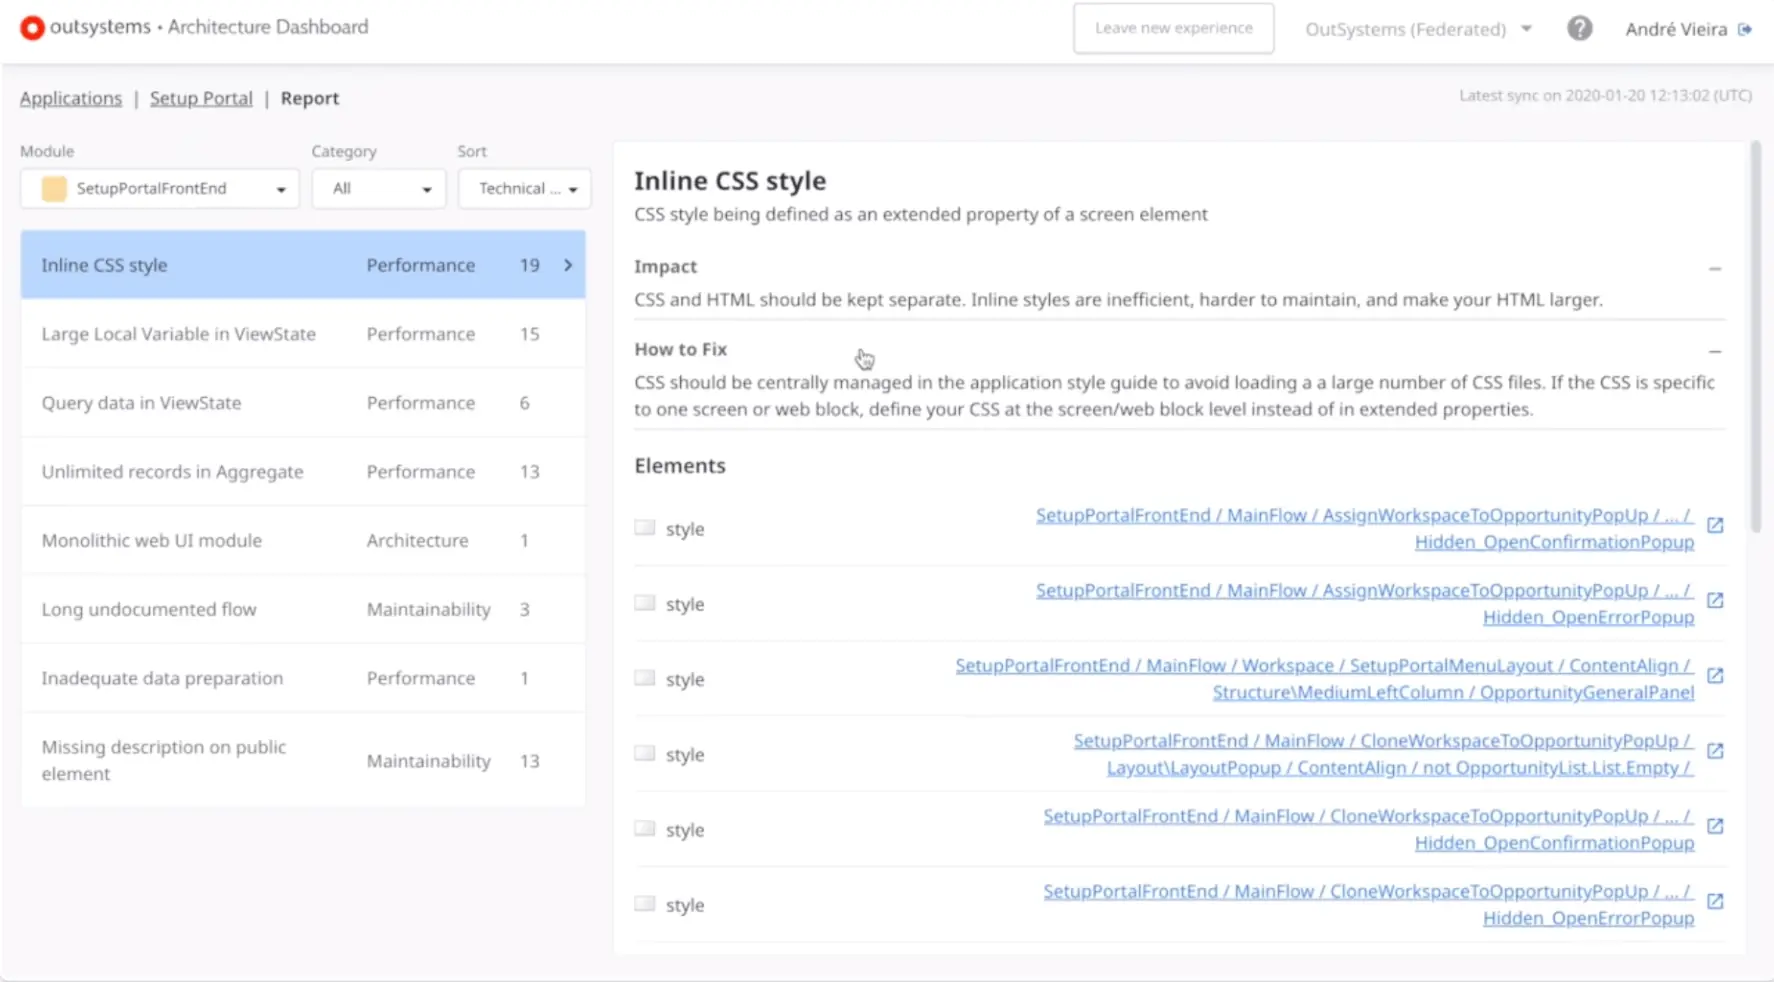Click the logout icon next to André Vieira
This screenshot has height=982, width=1774.
pos(1745,29)
